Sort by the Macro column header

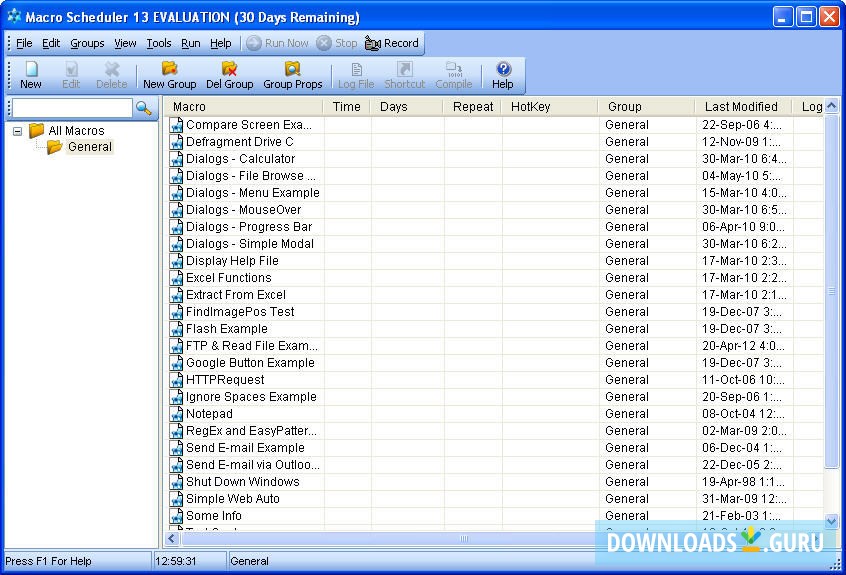pos(243,107)
